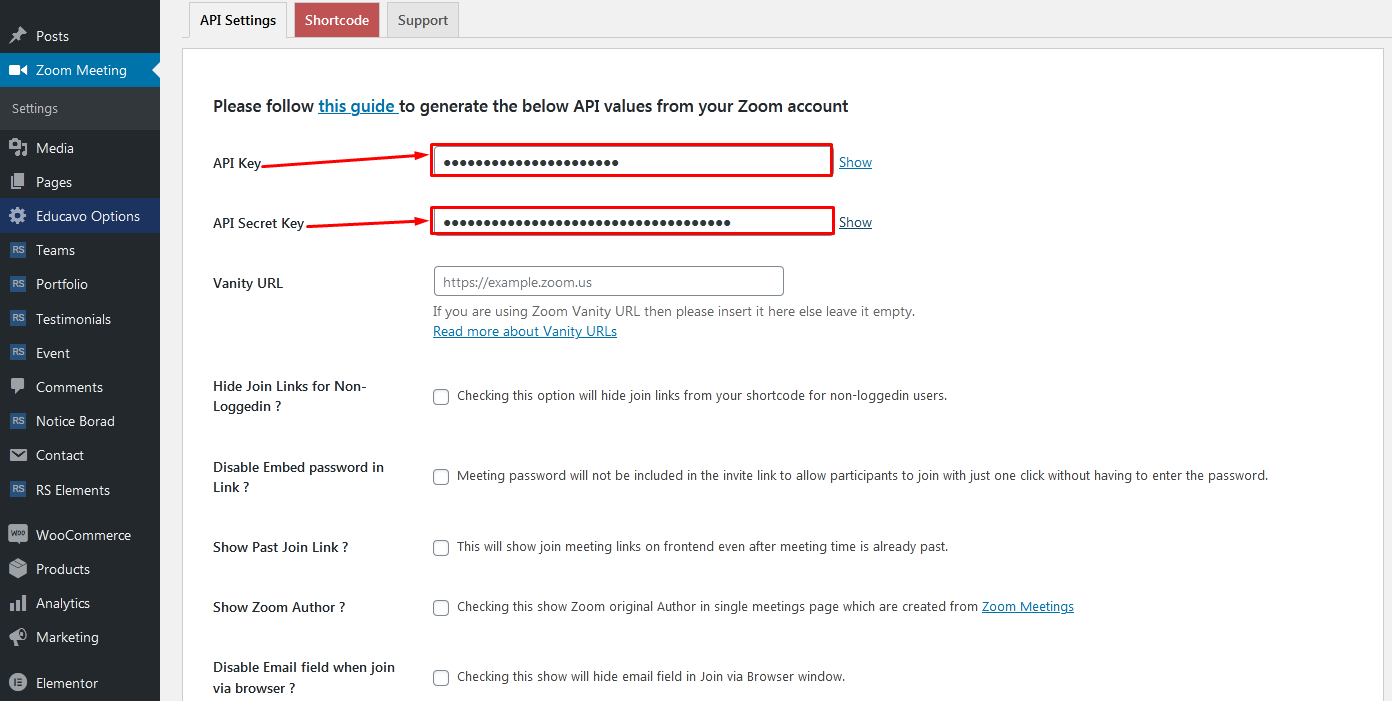The image size is (1392, 701).
Task: Click the video camera icon for Zoom Meeting
Action: [18, 70]
